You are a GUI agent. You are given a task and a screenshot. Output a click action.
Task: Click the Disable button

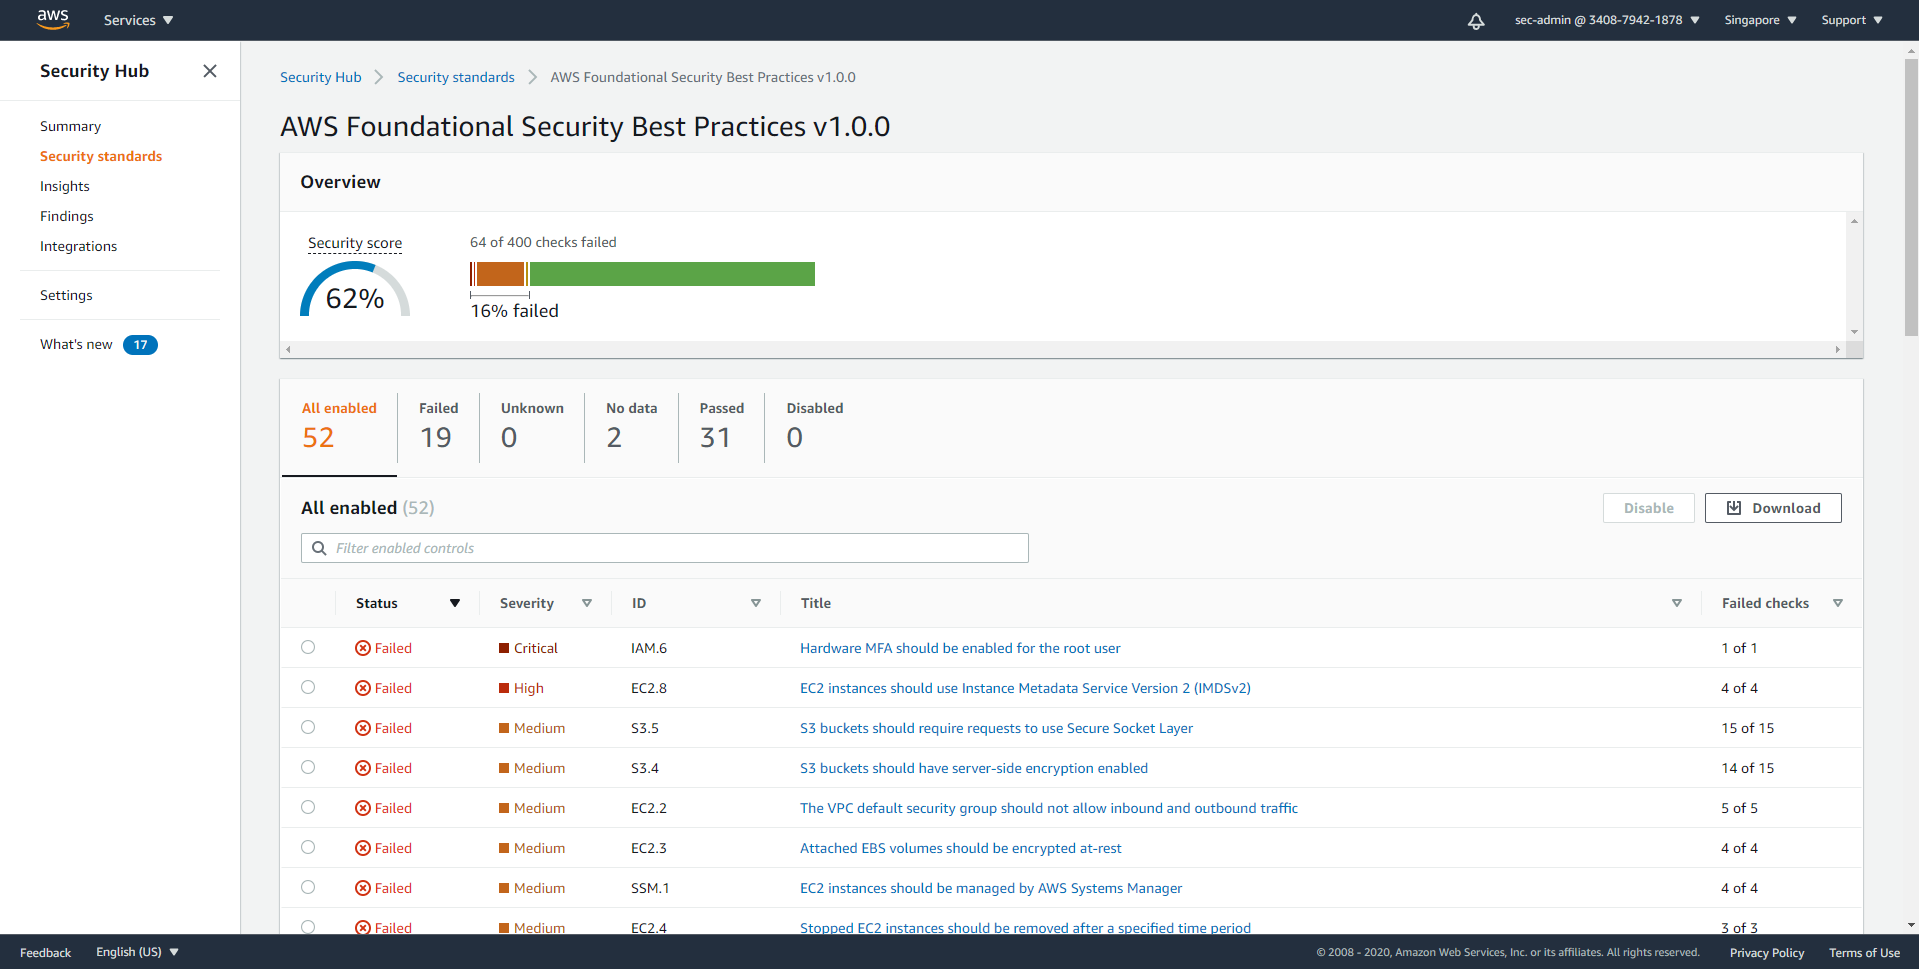tap(1649, 508)
